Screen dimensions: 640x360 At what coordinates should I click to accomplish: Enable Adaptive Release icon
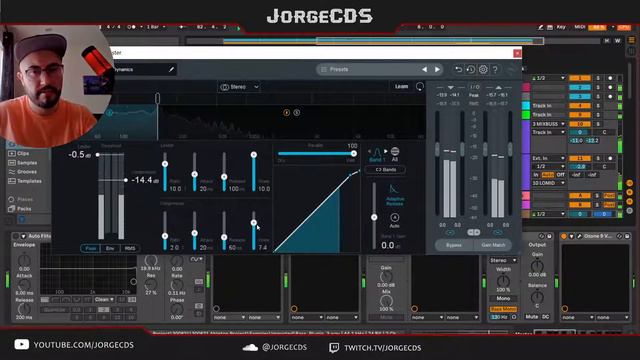click(x=394, y=195)
